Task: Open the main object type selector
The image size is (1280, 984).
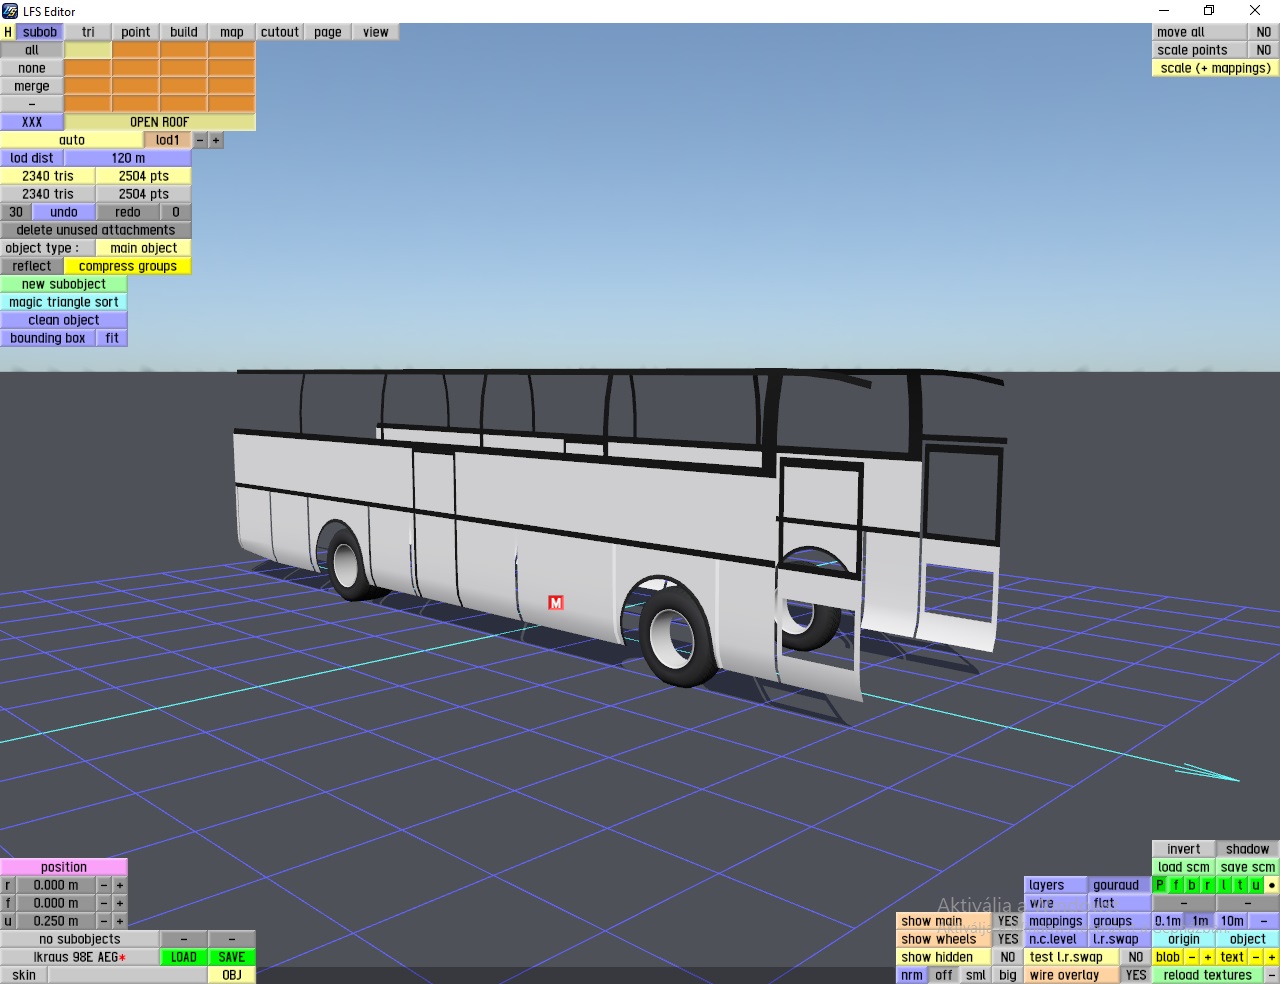Action: (144, 248)
